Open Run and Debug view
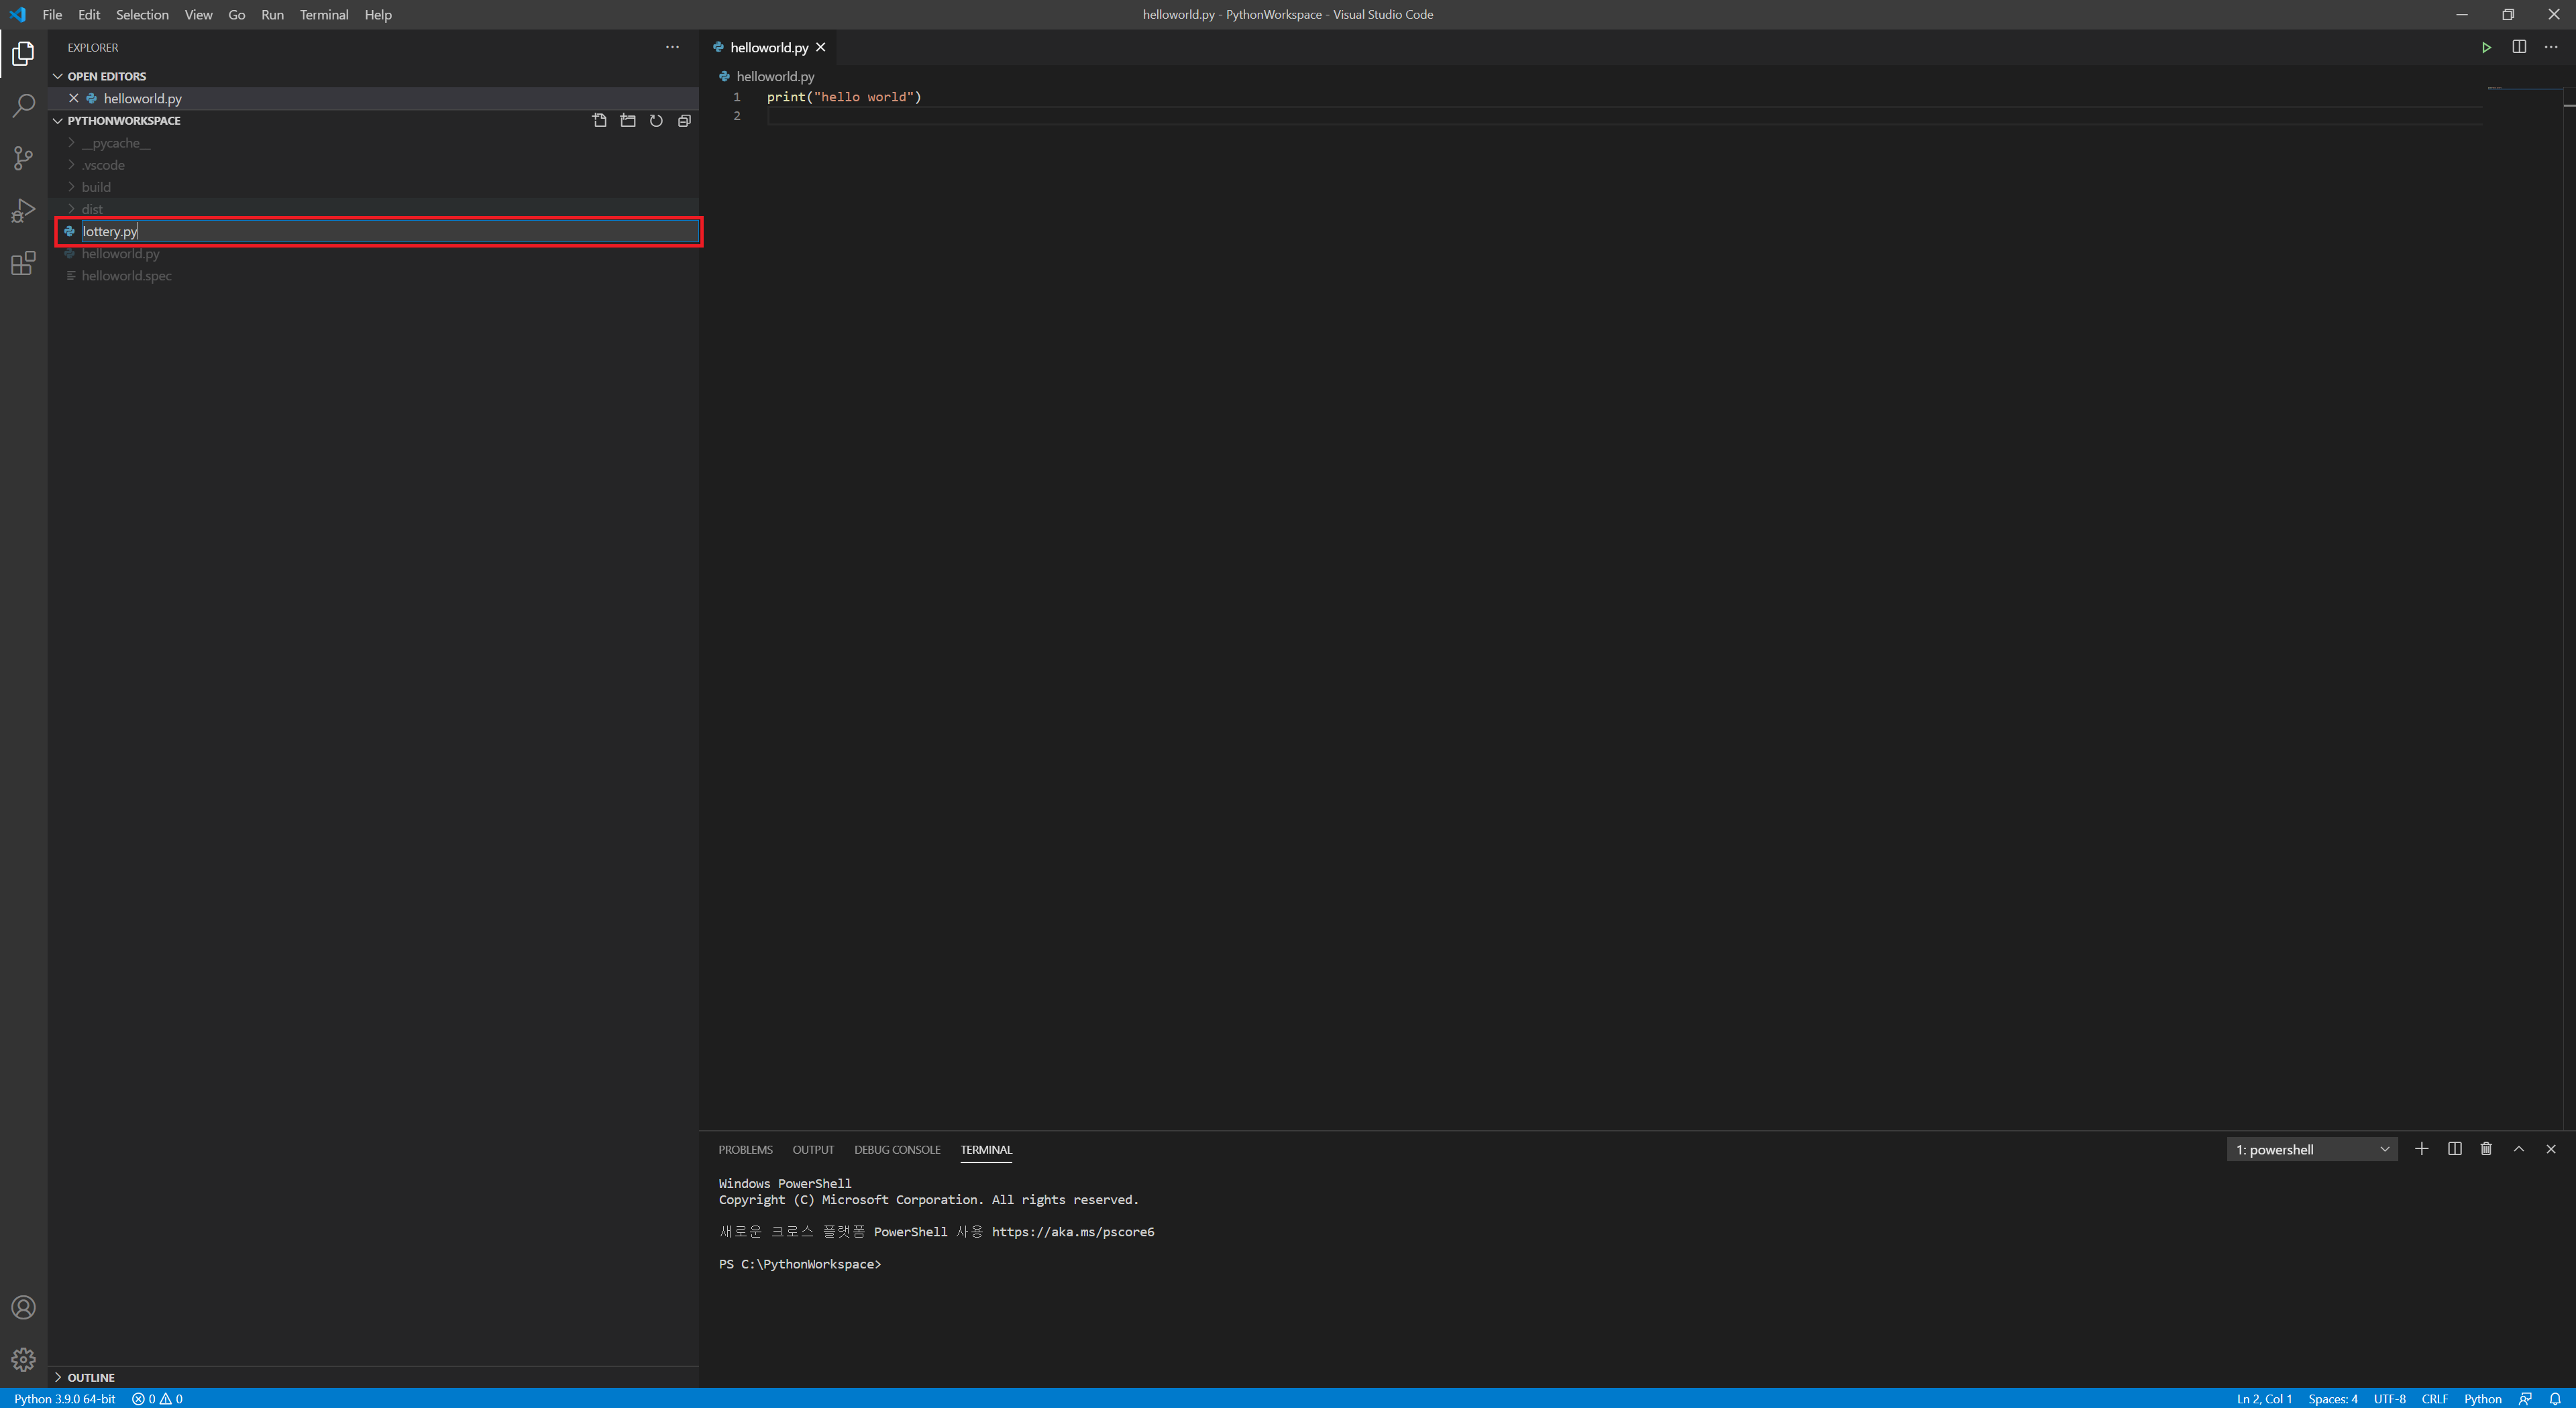The width and height of the screenshot is (2576, 1408). [x=23, y=211]
